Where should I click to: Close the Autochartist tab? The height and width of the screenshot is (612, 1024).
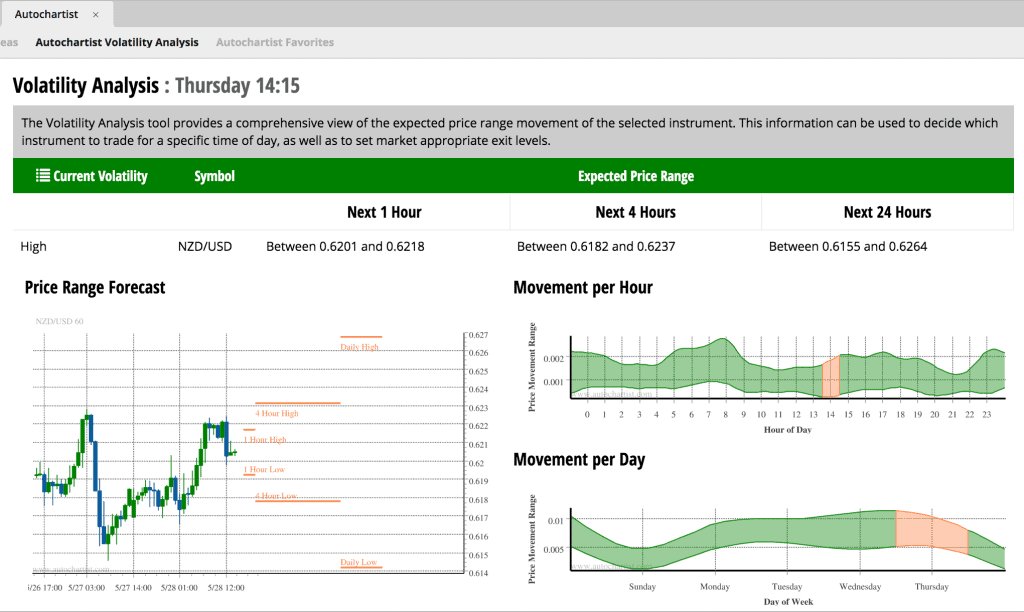[x=95, y=14]
